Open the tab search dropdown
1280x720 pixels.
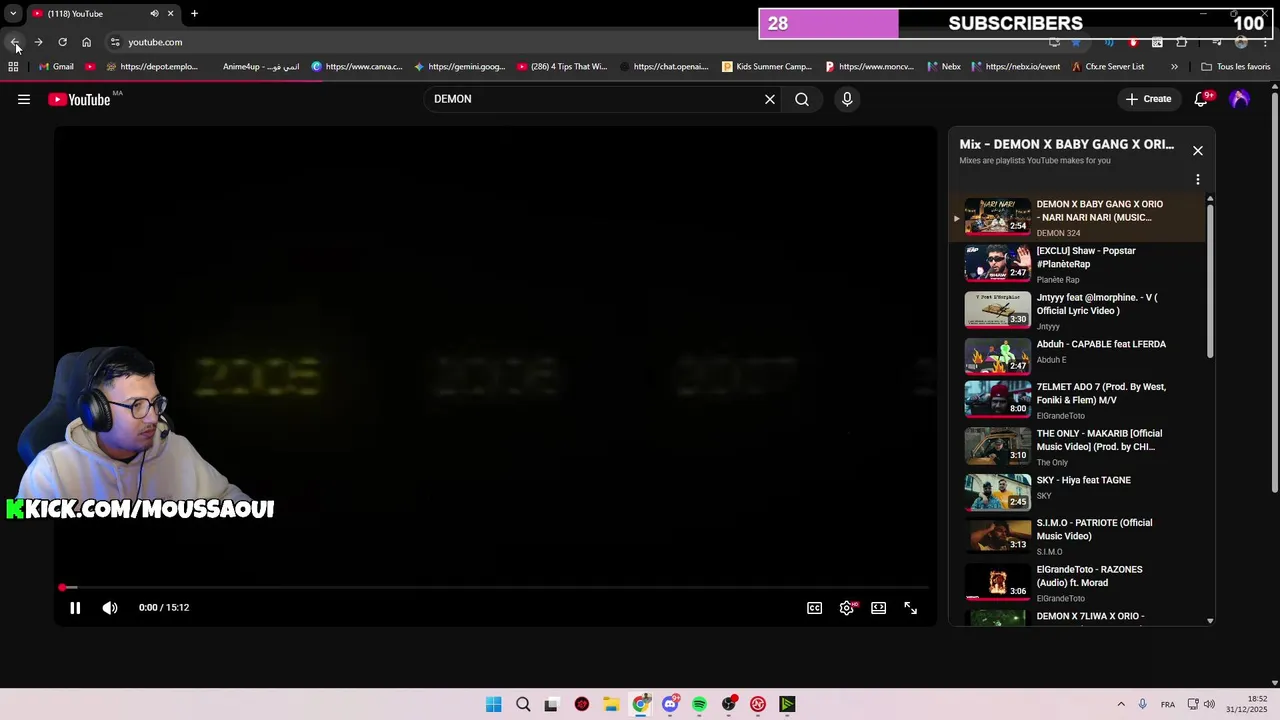tap(13, 14)
